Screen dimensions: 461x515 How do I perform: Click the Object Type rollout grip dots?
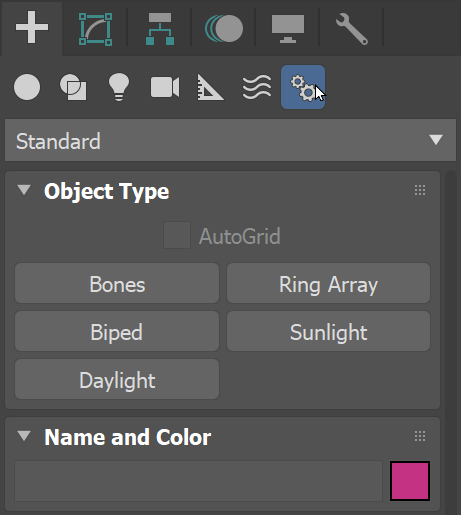tap(420, 190)
